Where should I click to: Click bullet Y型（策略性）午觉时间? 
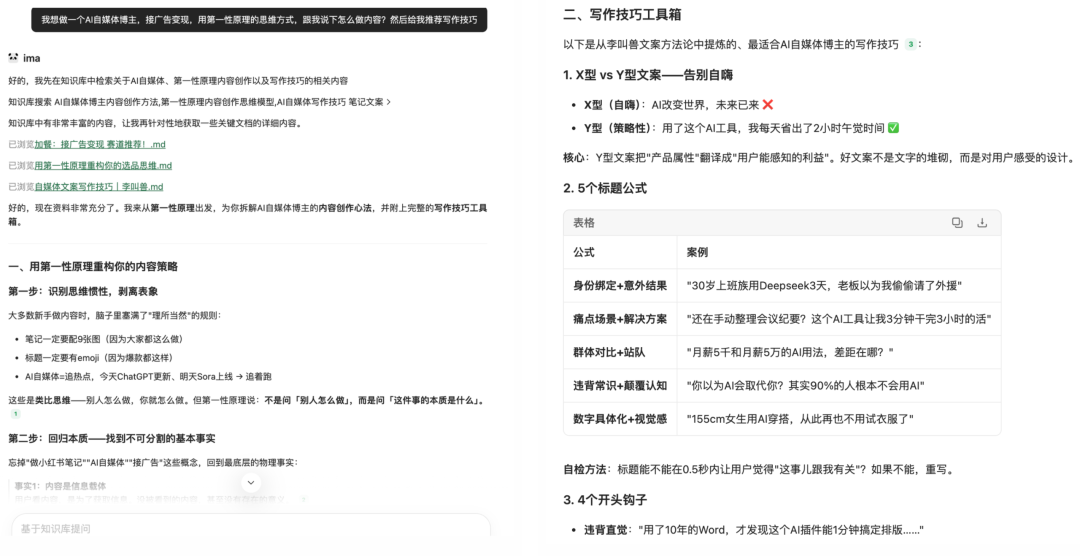click(x=741, y=128)
